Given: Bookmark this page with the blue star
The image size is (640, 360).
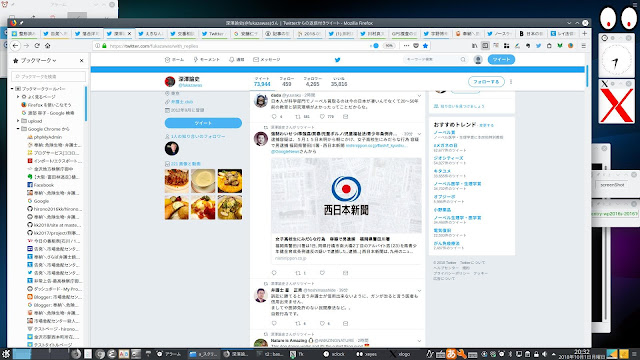Looking at the screenshot, I should point(425,46).
